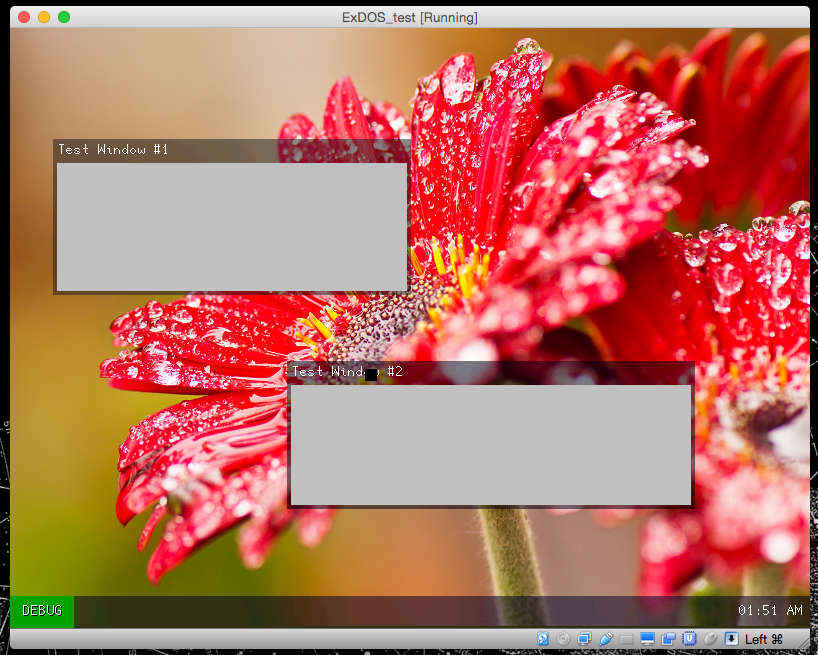Click the optical disc status icon

point(563,639)
